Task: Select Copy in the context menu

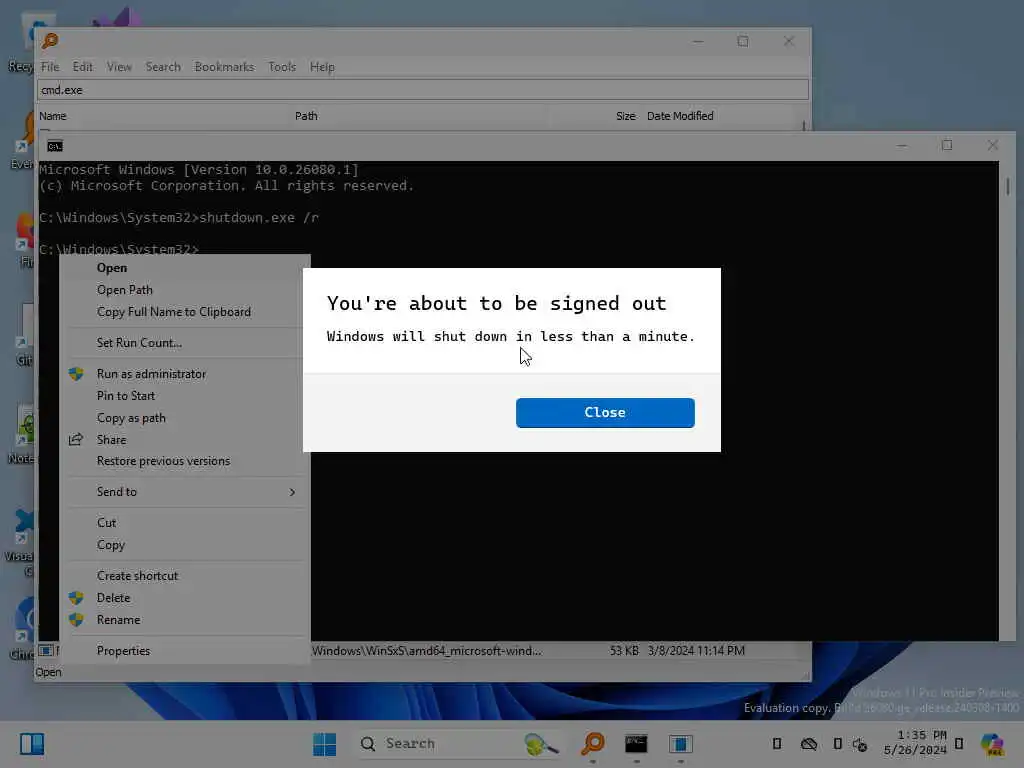Action: tap(110, 545)
